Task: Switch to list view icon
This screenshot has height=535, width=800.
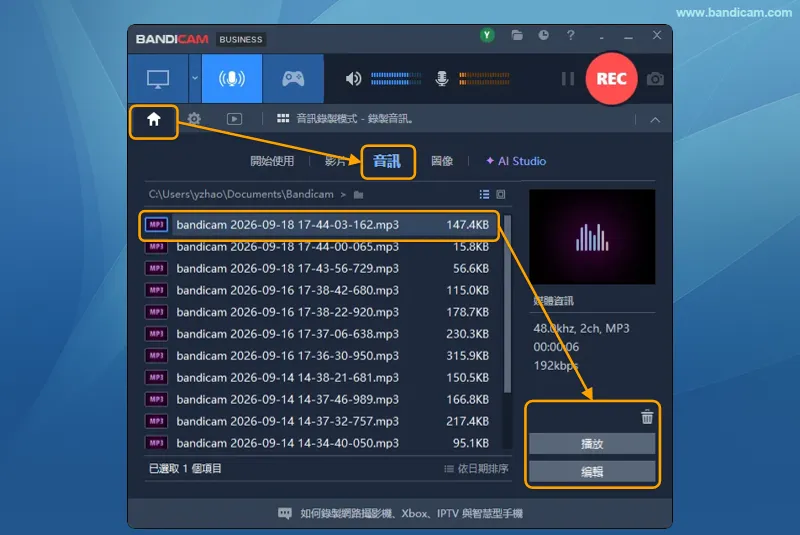Action: (484, 194)
